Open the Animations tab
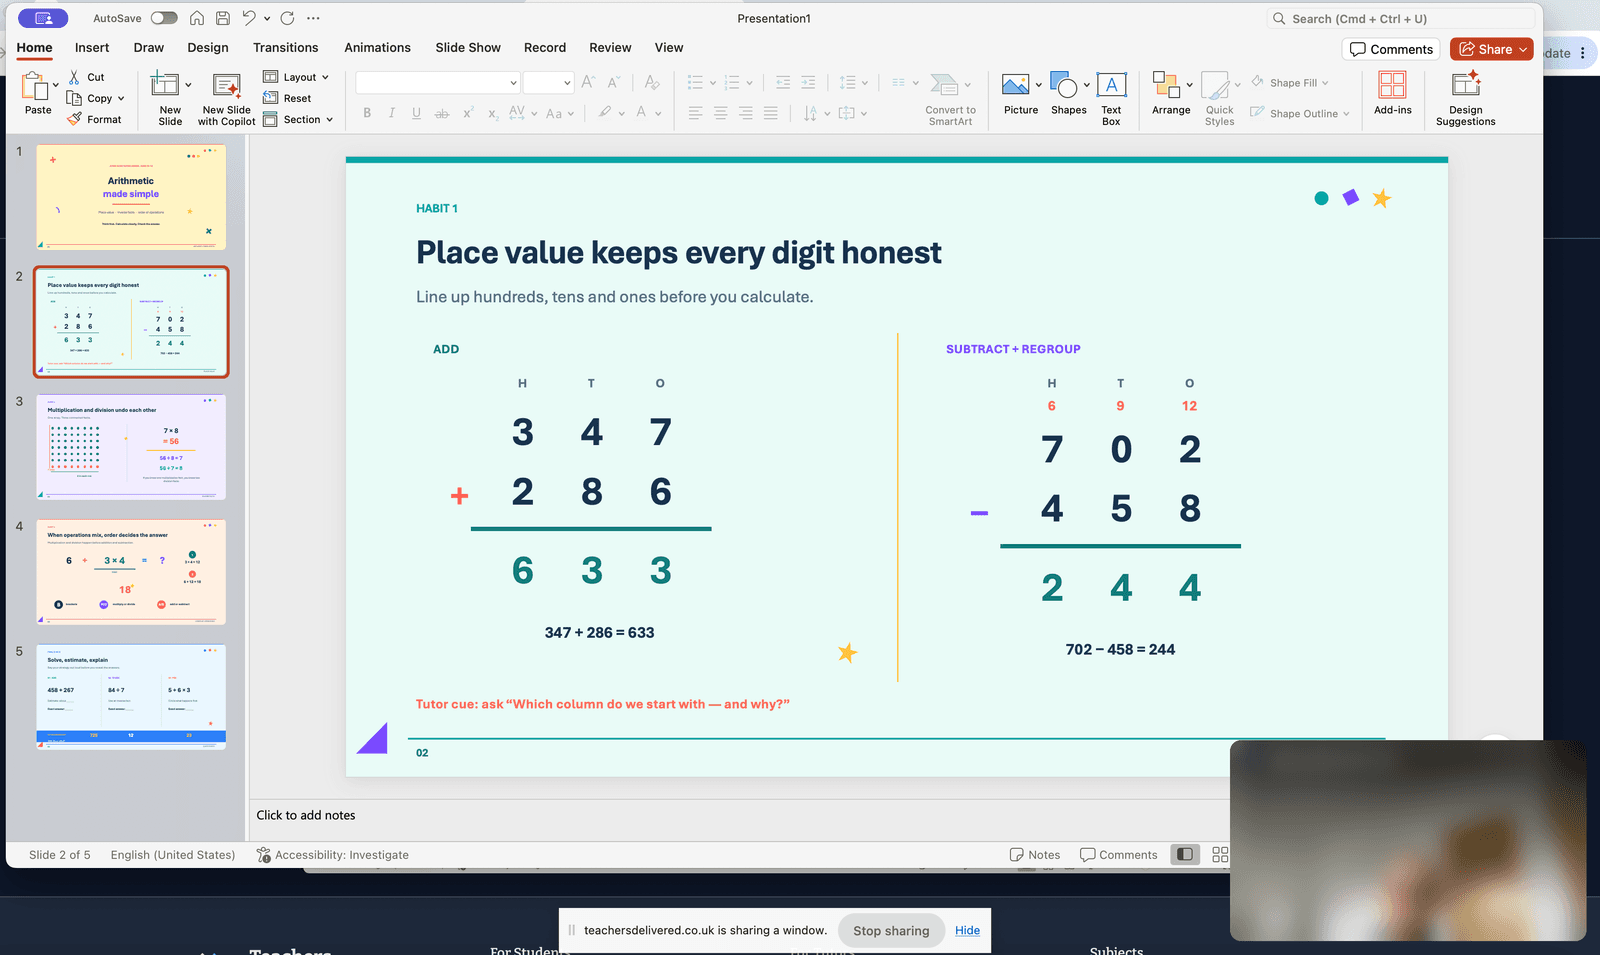The image size is (1600, 955). tap(377, 47)
